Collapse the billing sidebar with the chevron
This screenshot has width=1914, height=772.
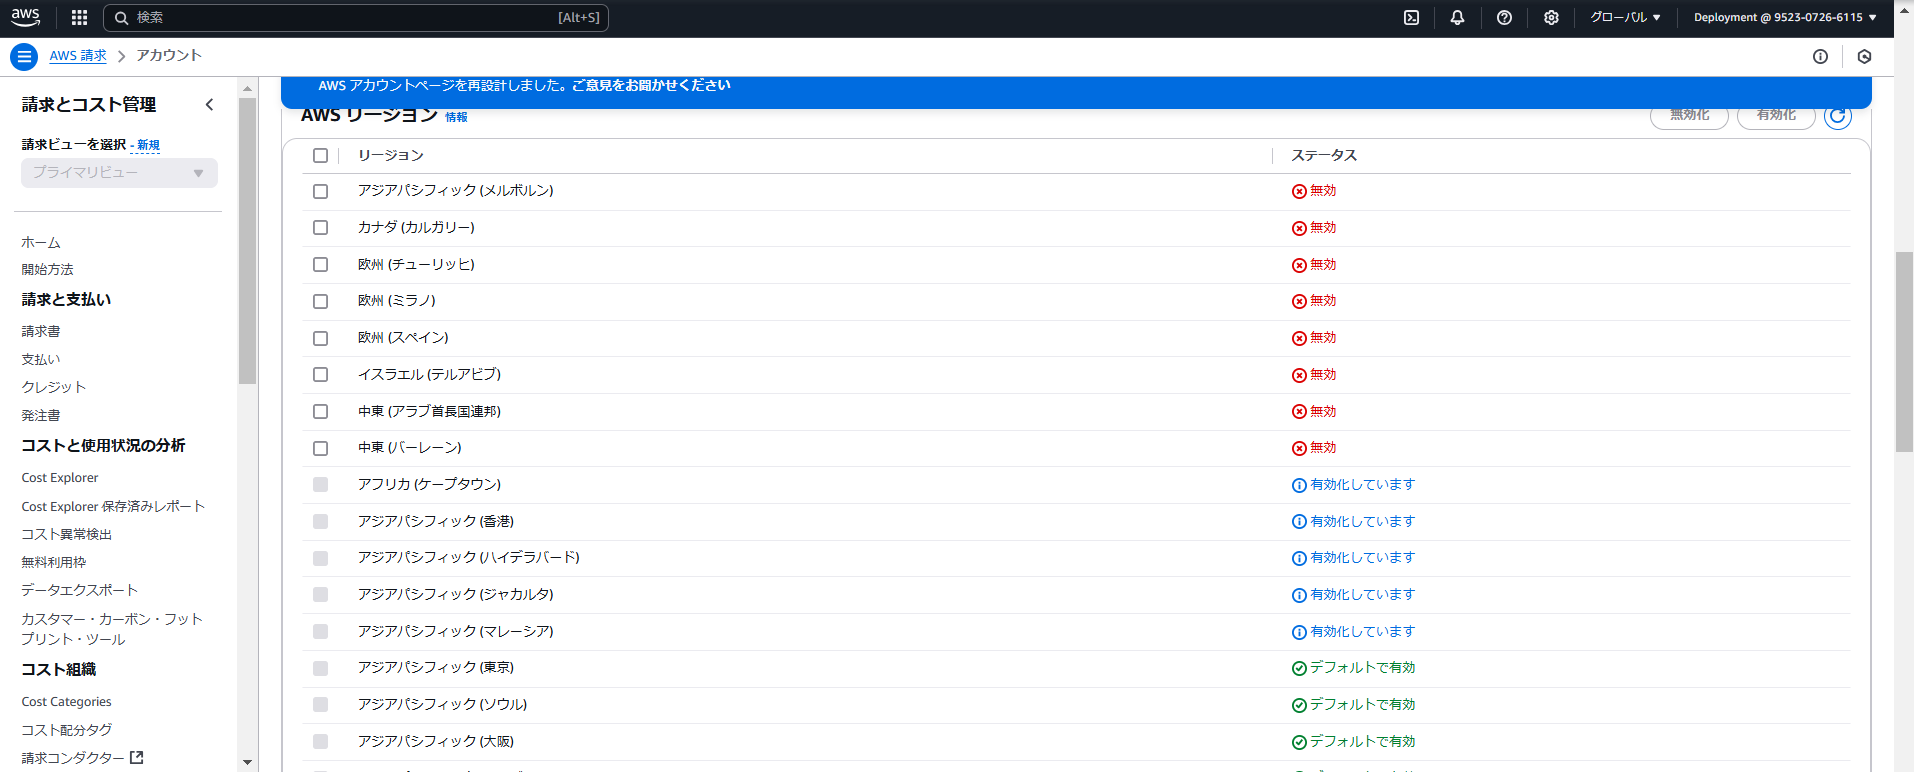click(x=209, y=105)
